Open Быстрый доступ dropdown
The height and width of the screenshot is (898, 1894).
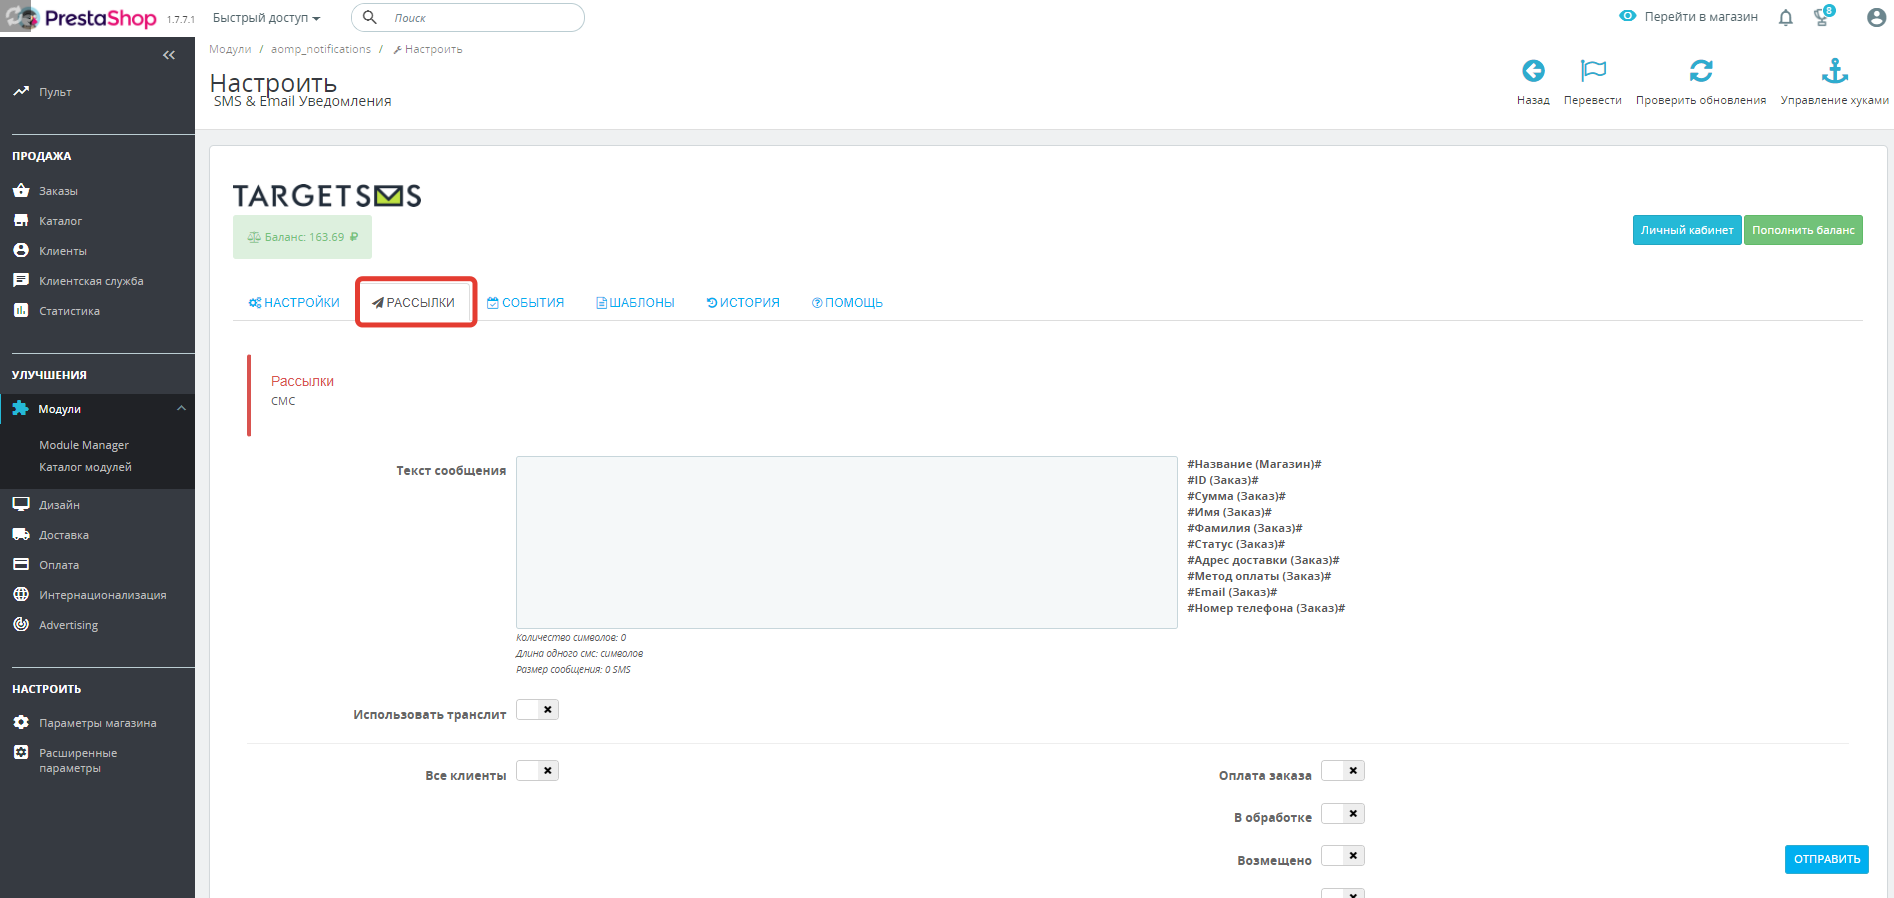click(x=266, y=18)
